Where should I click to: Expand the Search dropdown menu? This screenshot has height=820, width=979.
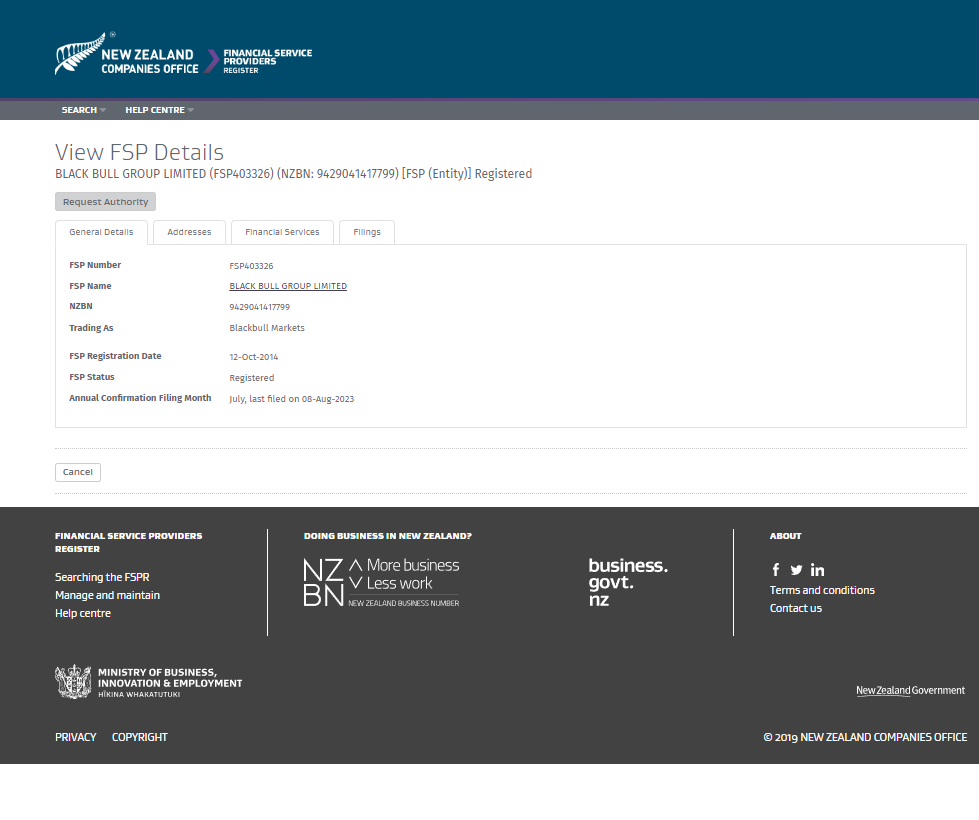(83, 110)
